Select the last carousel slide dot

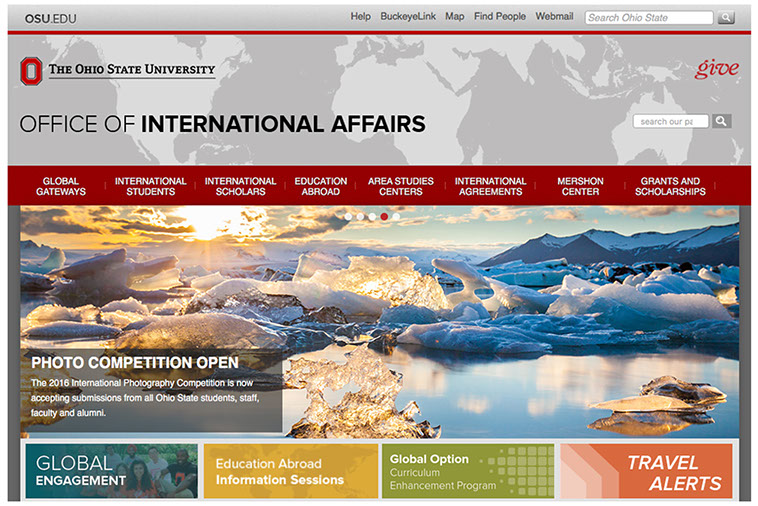[x=396, y=216]
